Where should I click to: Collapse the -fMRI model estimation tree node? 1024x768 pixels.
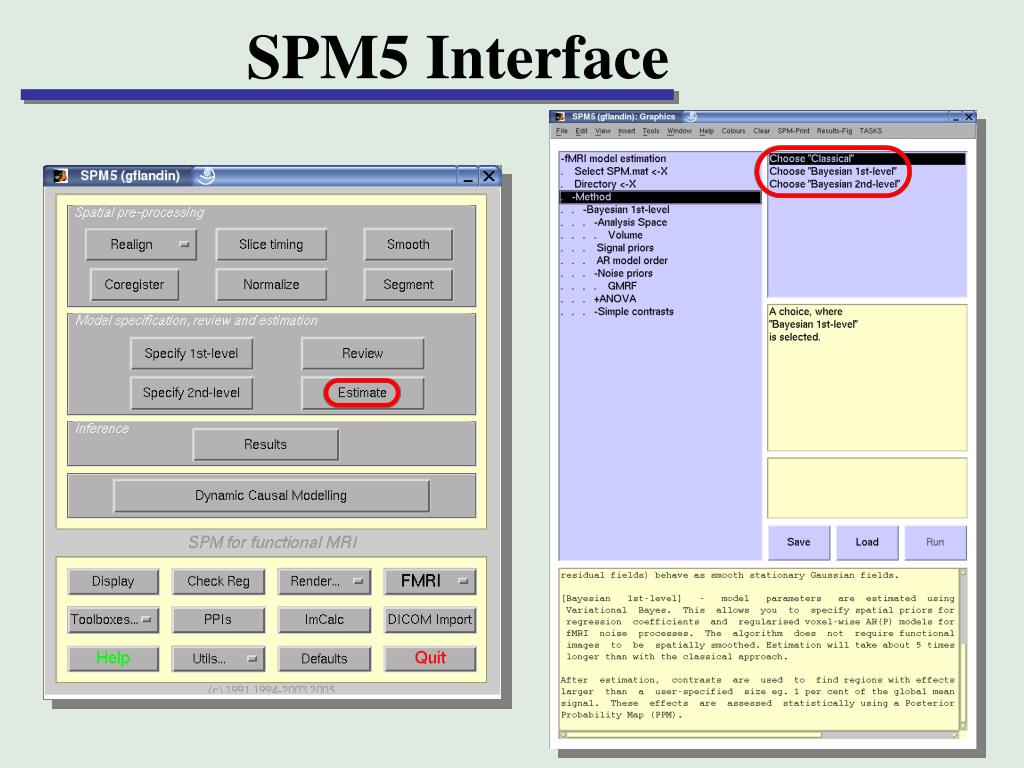point(613,159)
